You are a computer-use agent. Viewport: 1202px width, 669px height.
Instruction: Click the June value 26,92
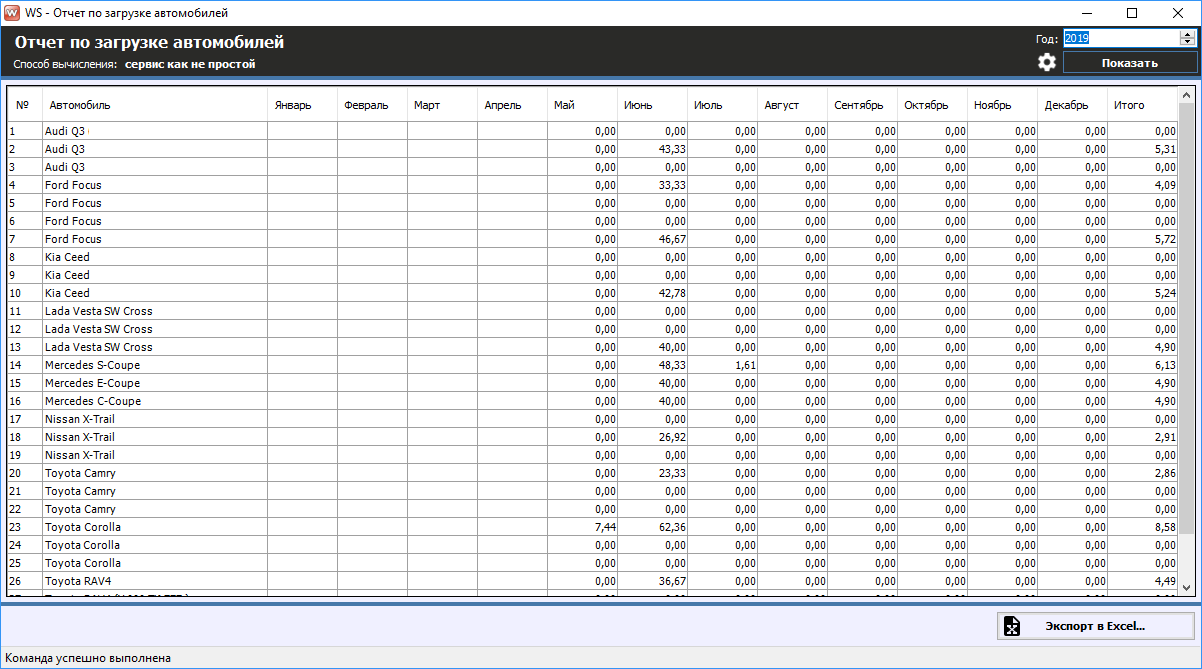click(672, 437)
